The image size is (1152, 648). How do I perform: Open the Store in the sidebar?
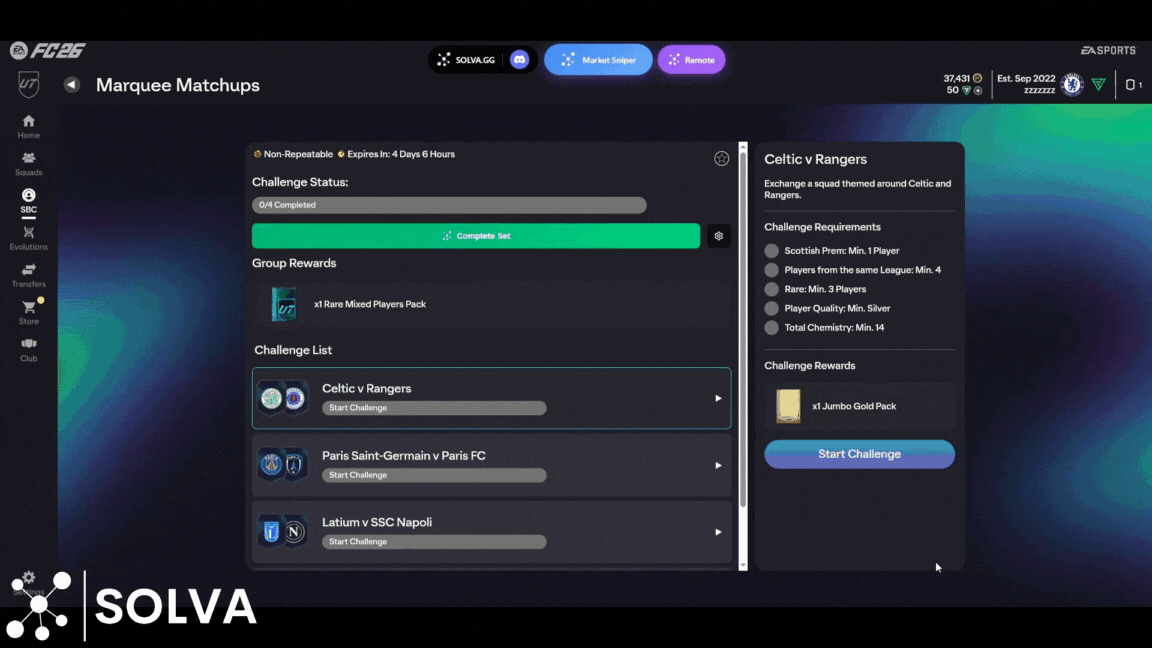pyautogui.click(x=29, y=313)
